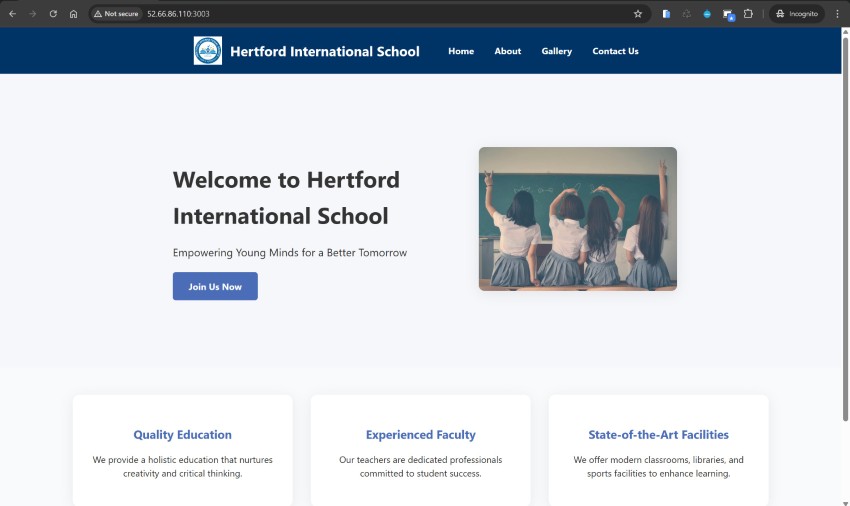Click the dedicated professionals description text

click(x=421, y=466)
